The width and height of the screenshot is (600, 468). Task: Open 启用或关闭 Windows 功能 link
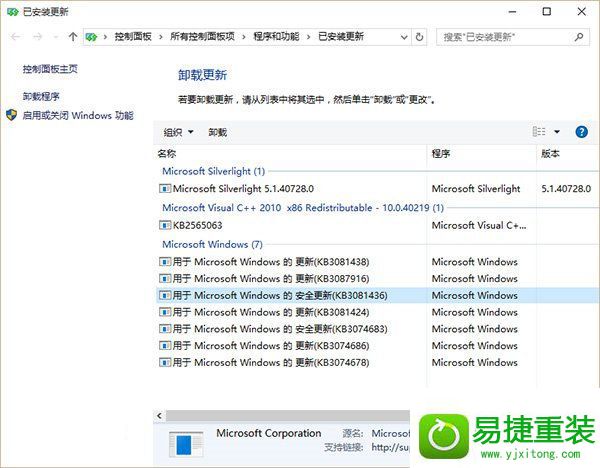pos(78,115)
